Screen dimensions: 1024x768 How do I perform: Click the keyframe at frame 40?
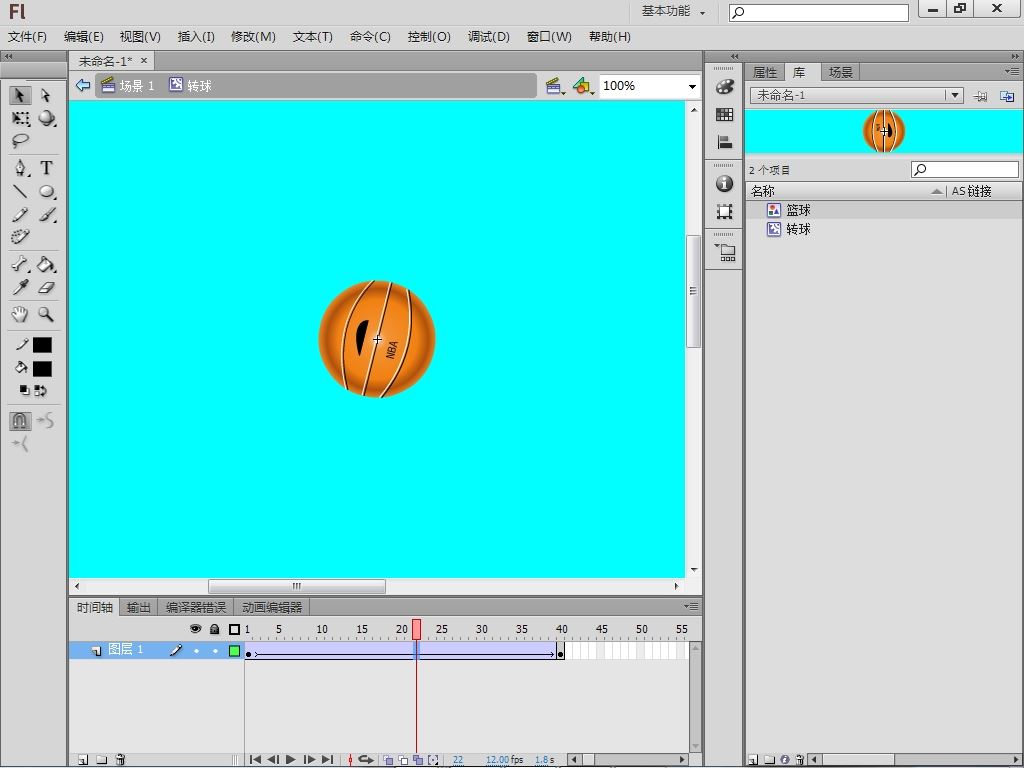tap(560, 654)
